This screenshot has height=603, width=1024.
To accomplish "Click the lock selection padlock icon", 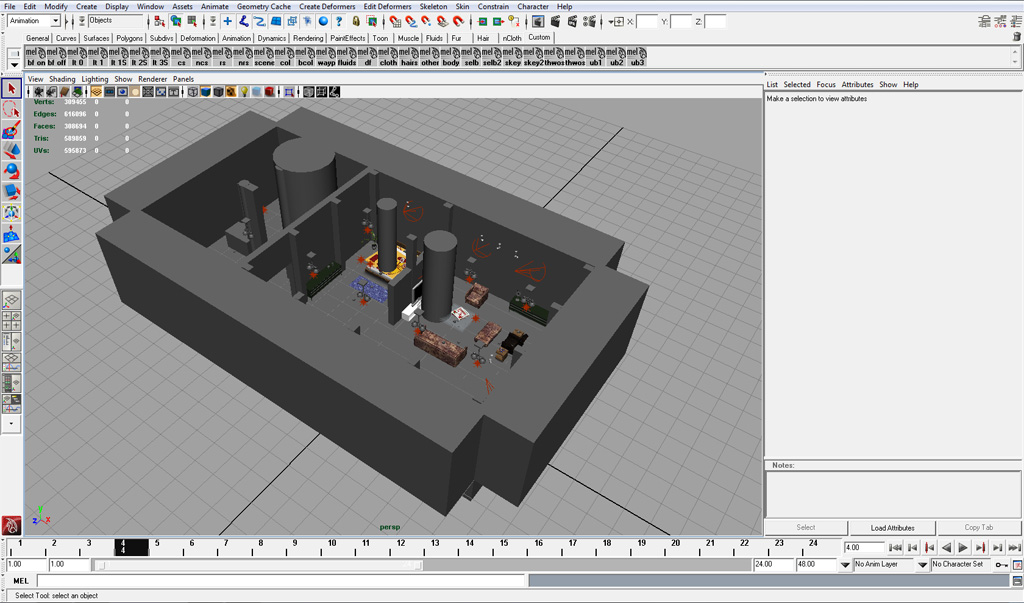I will pyautogui.click(x=356, y=22).
